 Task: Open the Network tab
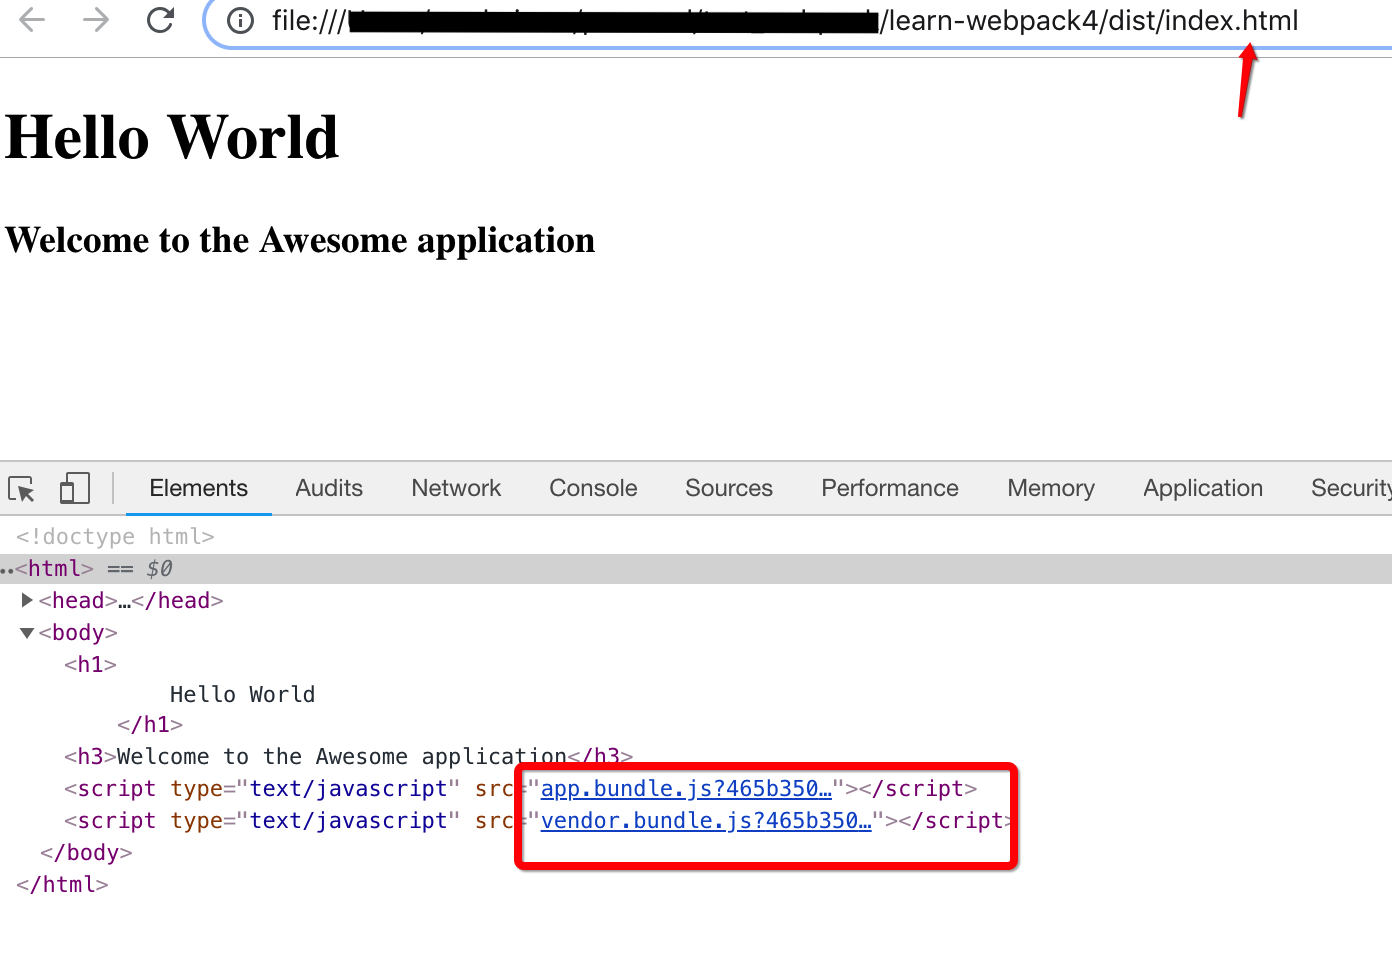click(x=456, y=488)
